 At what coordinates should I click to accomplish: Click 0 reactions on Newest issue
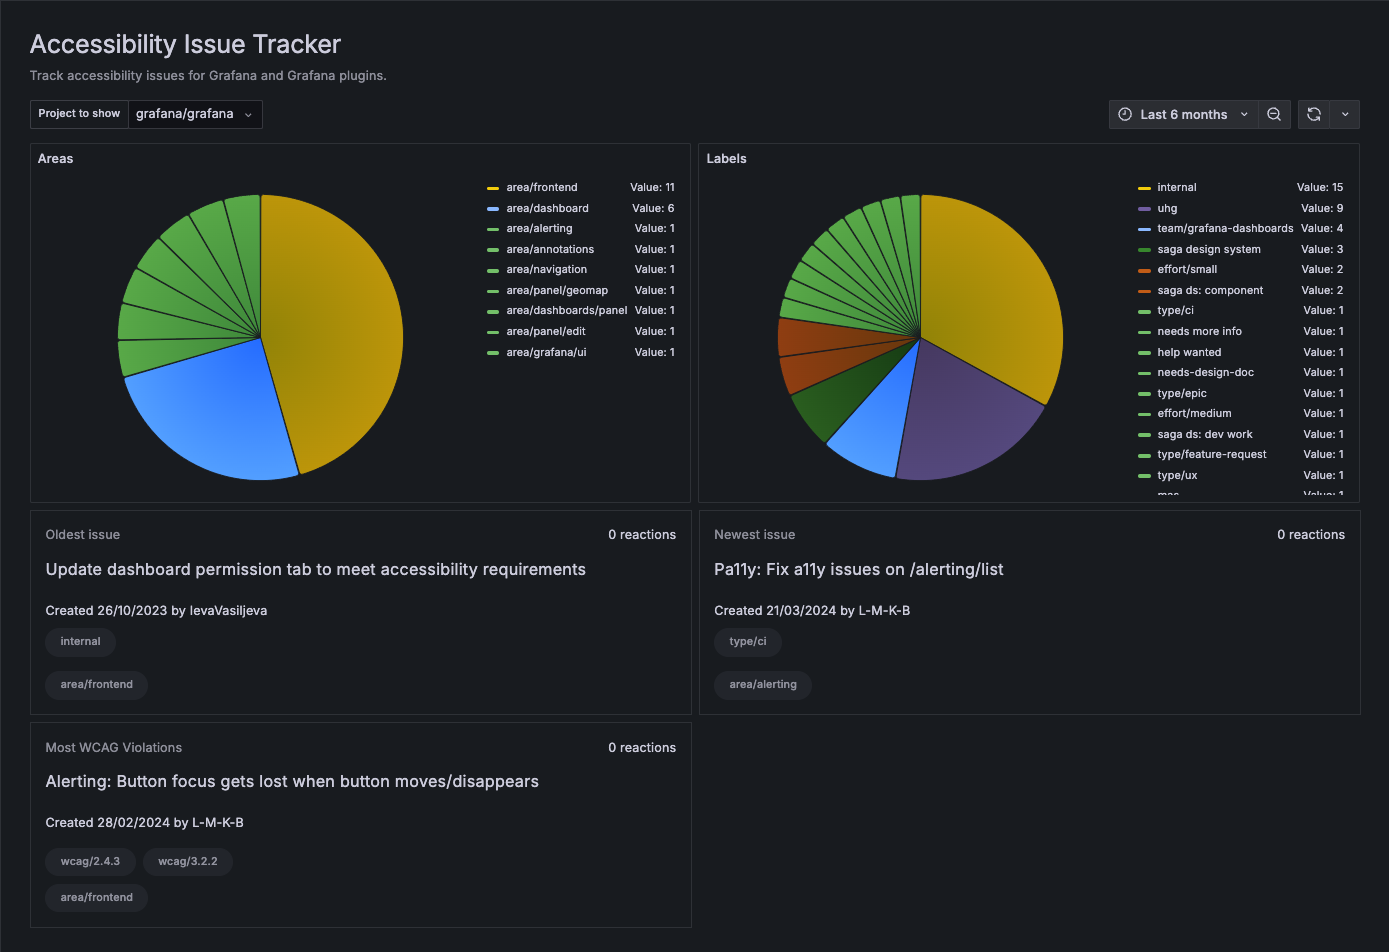(x=1311, y=535)
